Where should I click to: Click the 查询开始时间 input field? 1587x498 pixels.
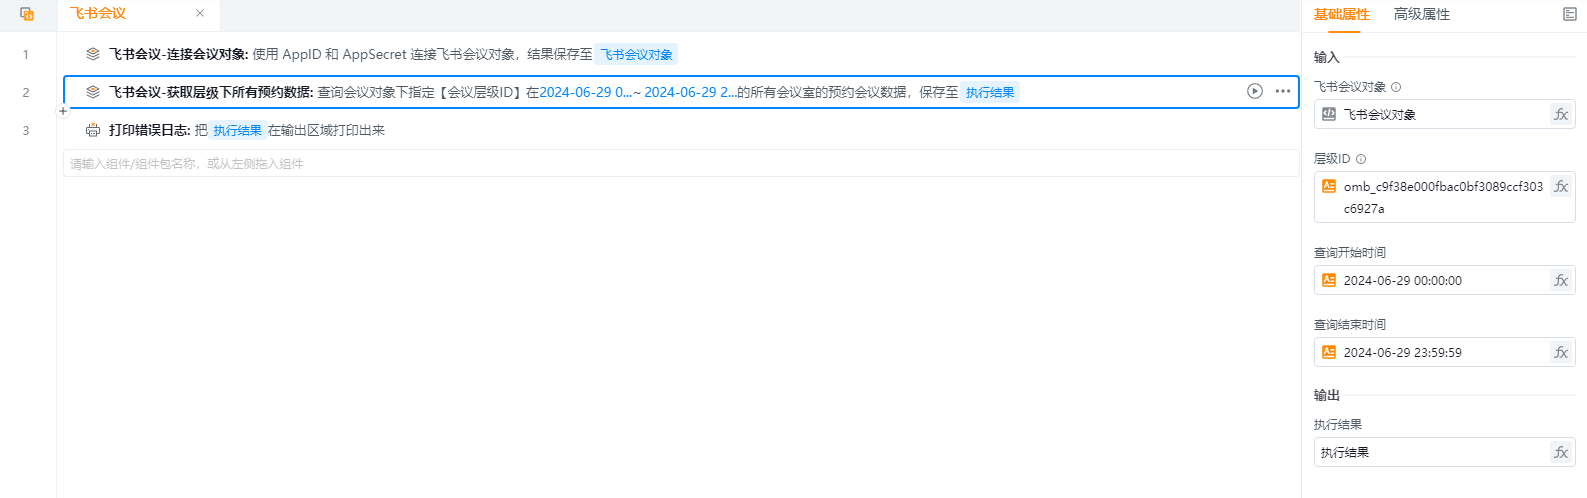[x=1440, y=281]
